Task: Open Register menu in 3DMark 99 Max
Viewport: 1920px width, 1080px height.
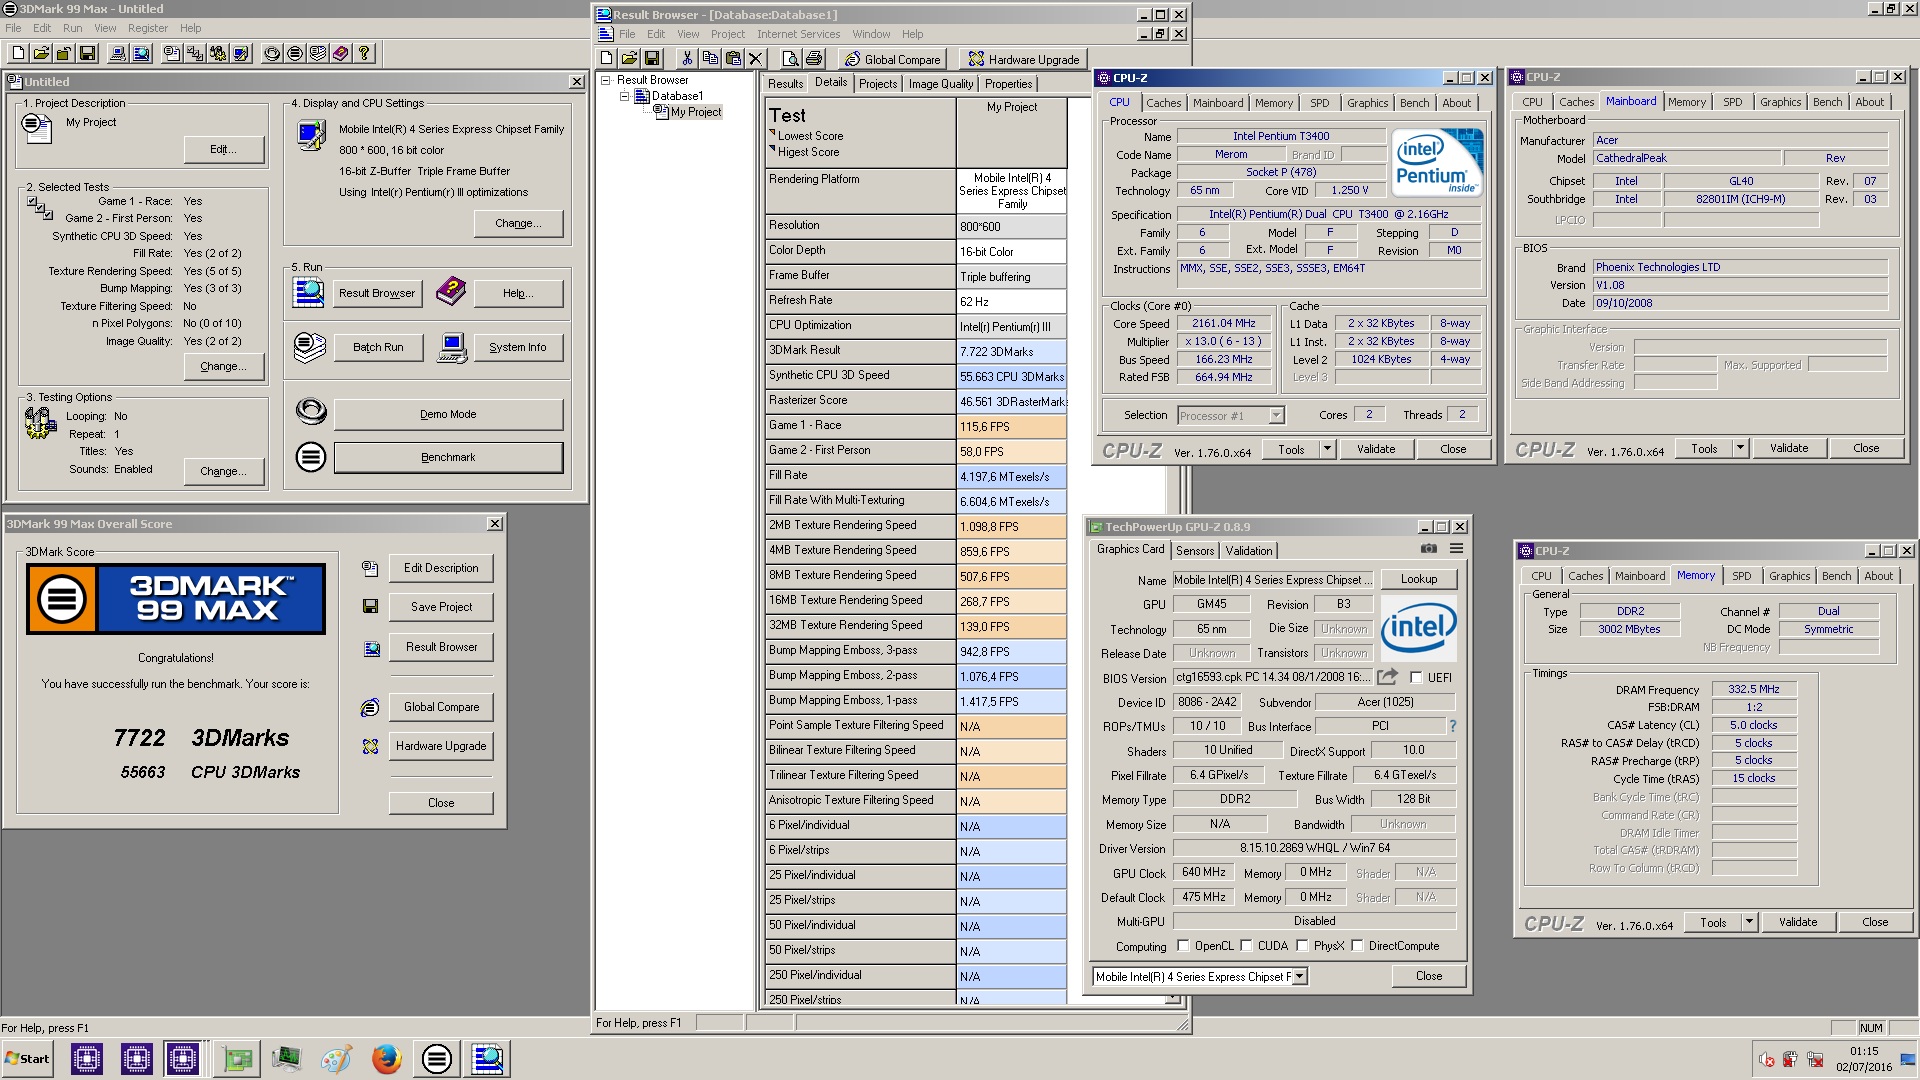Action: pyautogui.click(x=148, y=28)
